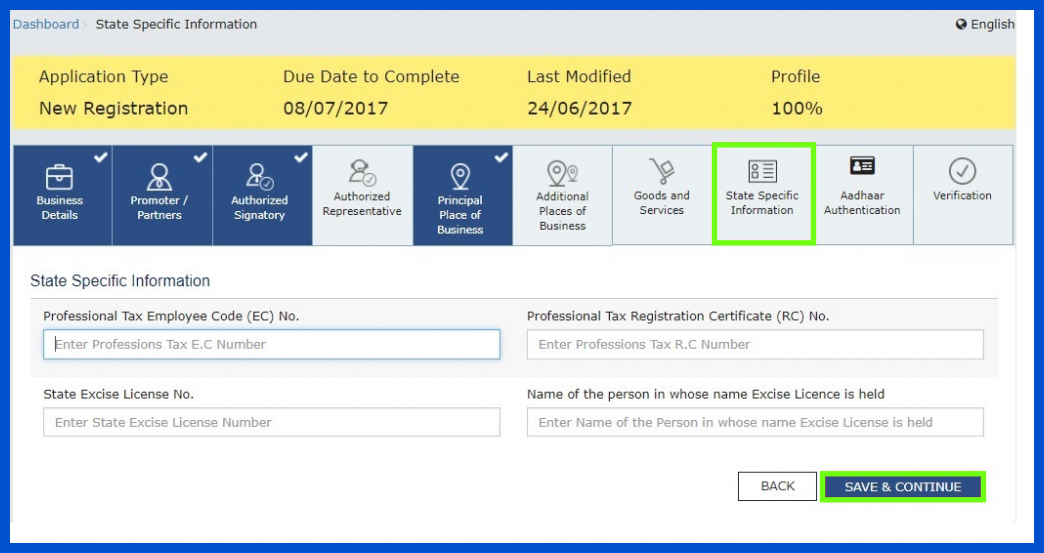Click the 'State Excise License No.' label

point(119,395)
